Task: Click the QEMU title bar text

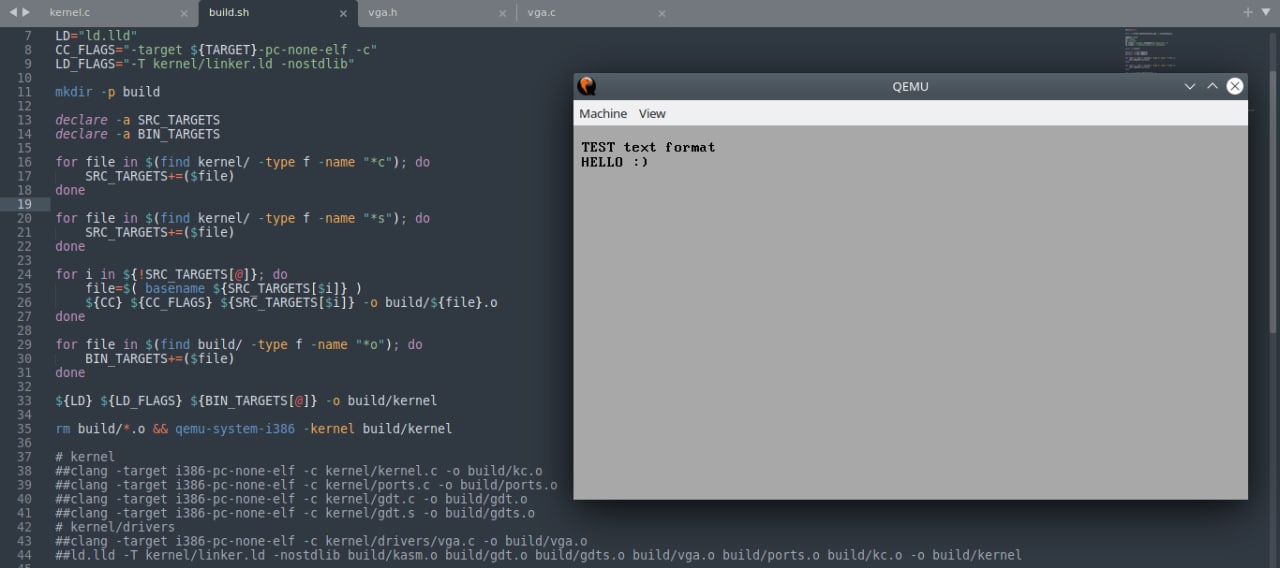Action: (x=910, y=86)
